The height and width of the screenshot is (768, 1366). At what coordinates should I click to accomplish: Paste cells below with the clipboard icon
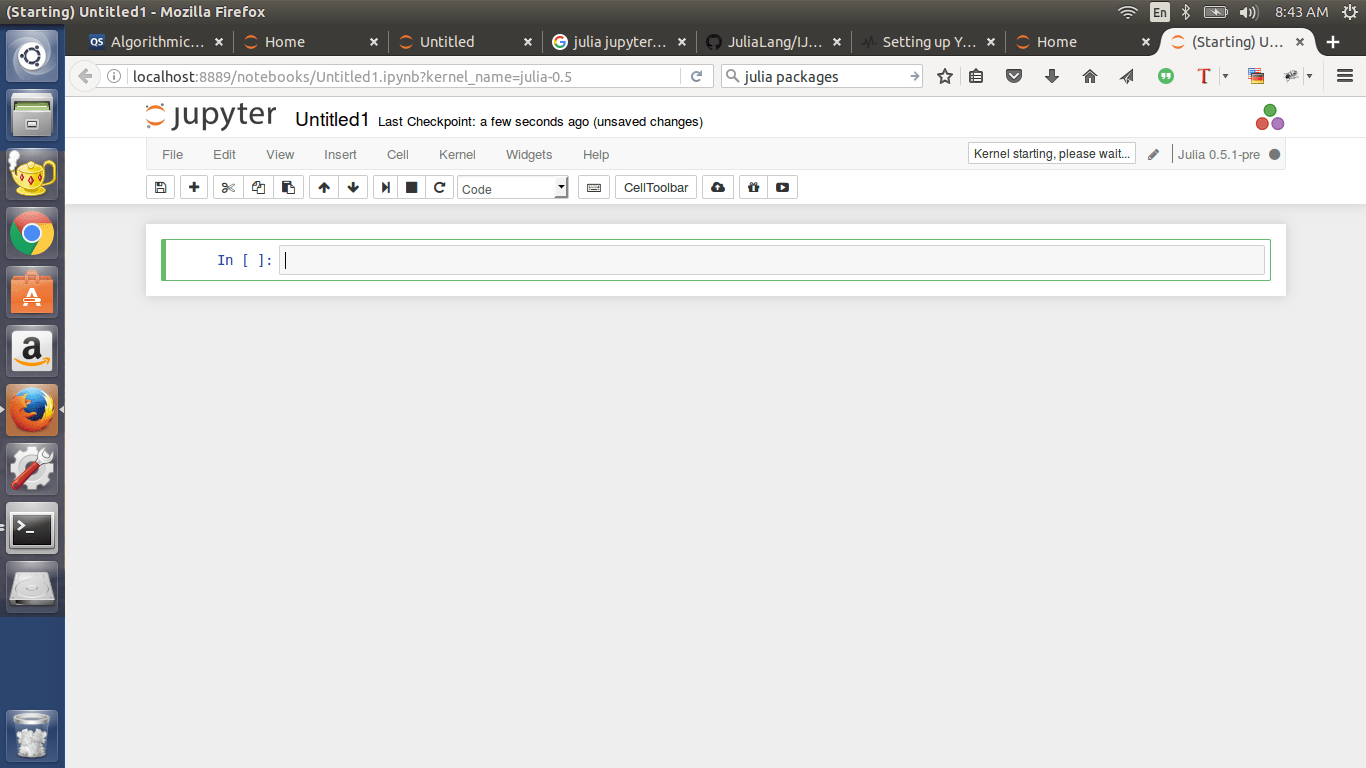288,187
